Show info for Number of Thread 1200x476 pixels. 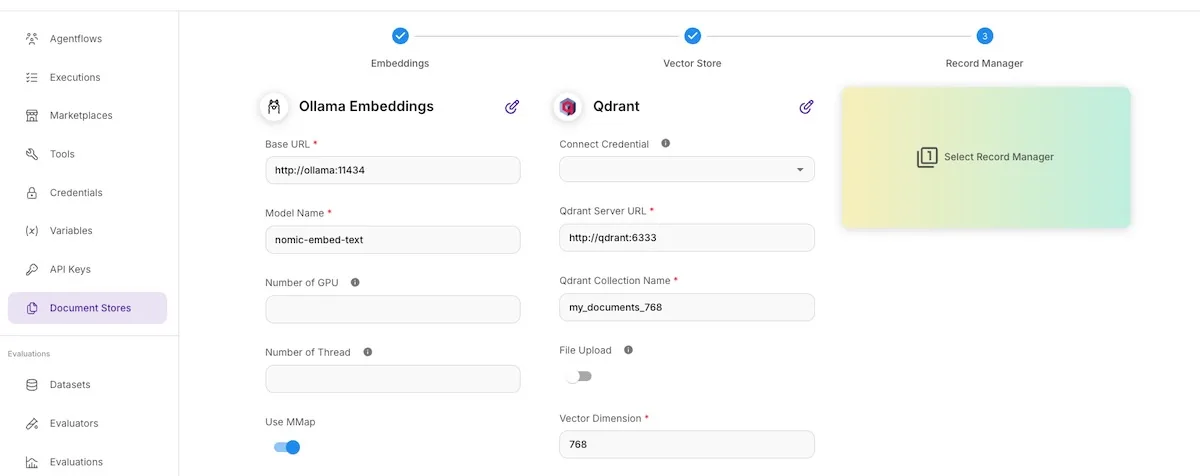click(x=368, y=352)
